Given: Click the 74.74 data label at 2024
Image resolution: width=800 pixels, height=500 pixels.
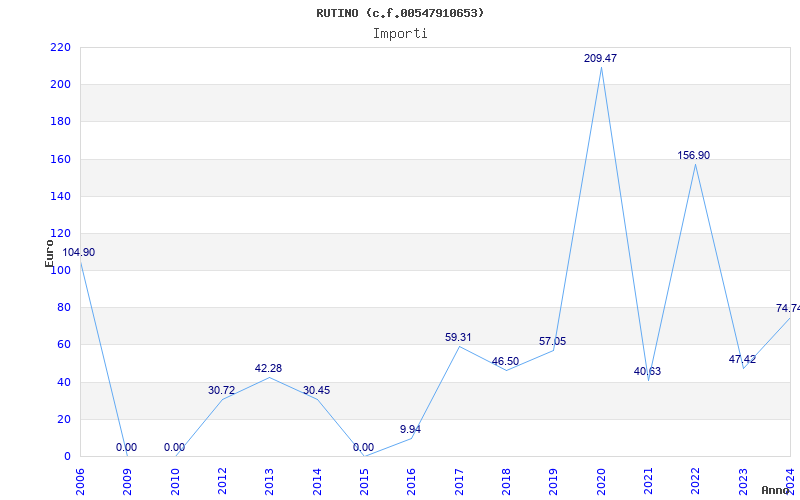Looking at the screenshot, I should click(x=788, y=308).
